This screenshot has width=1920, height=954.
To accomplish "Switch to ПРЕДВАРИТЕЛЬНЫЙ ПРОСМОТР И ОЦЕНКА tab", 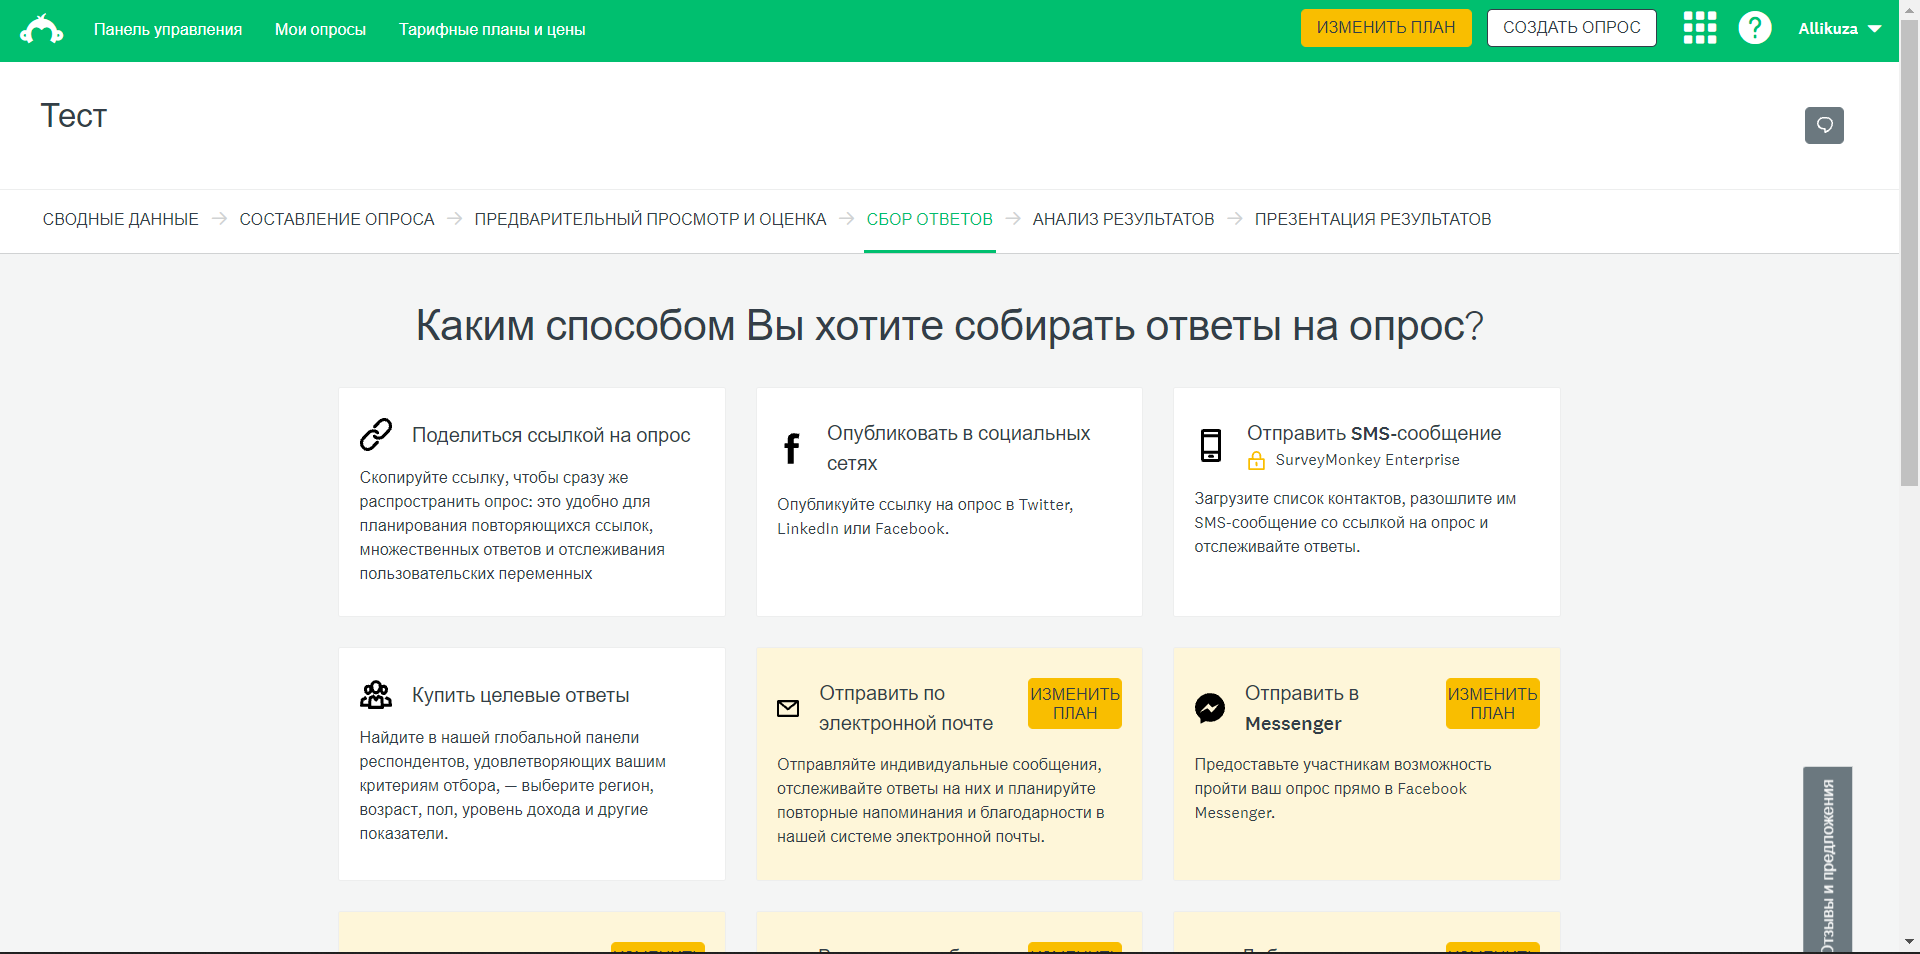I will coord(650,219).
